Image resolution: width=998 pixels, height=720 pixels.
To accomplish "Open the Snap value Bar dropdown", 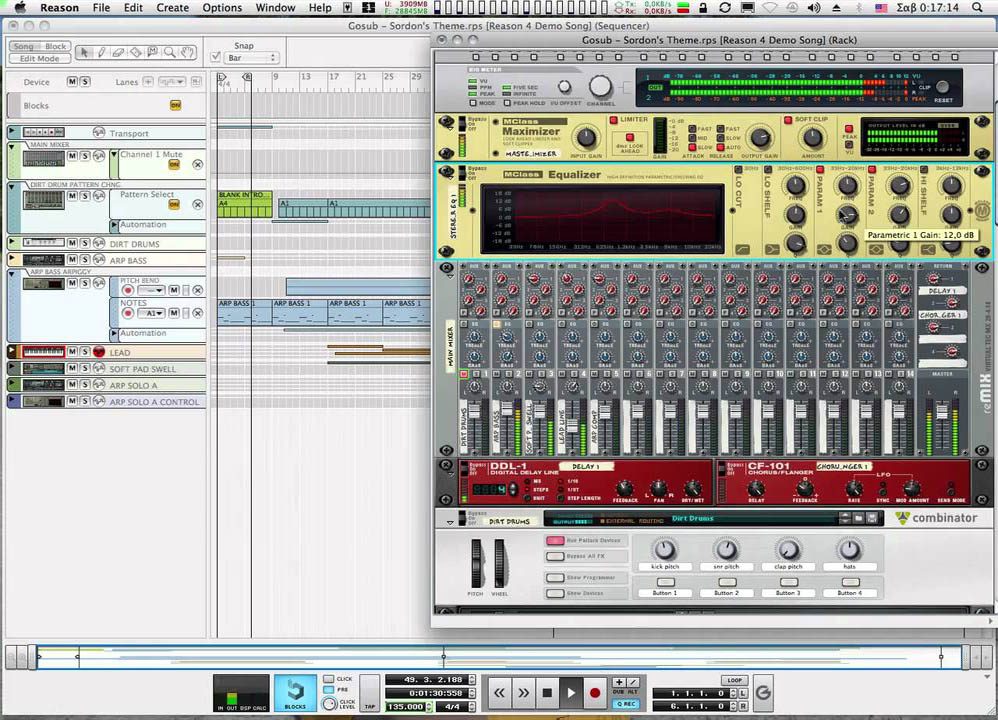I will (x=251, y=58).
